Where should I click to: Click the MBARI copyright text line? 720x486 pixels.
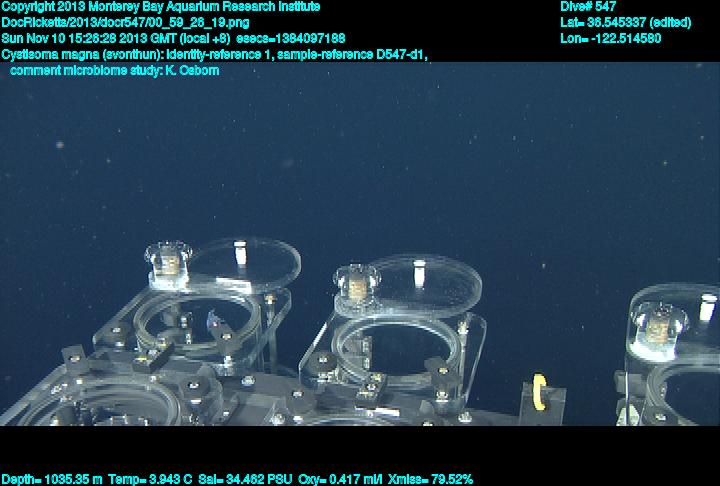click(x=160, y=7)
